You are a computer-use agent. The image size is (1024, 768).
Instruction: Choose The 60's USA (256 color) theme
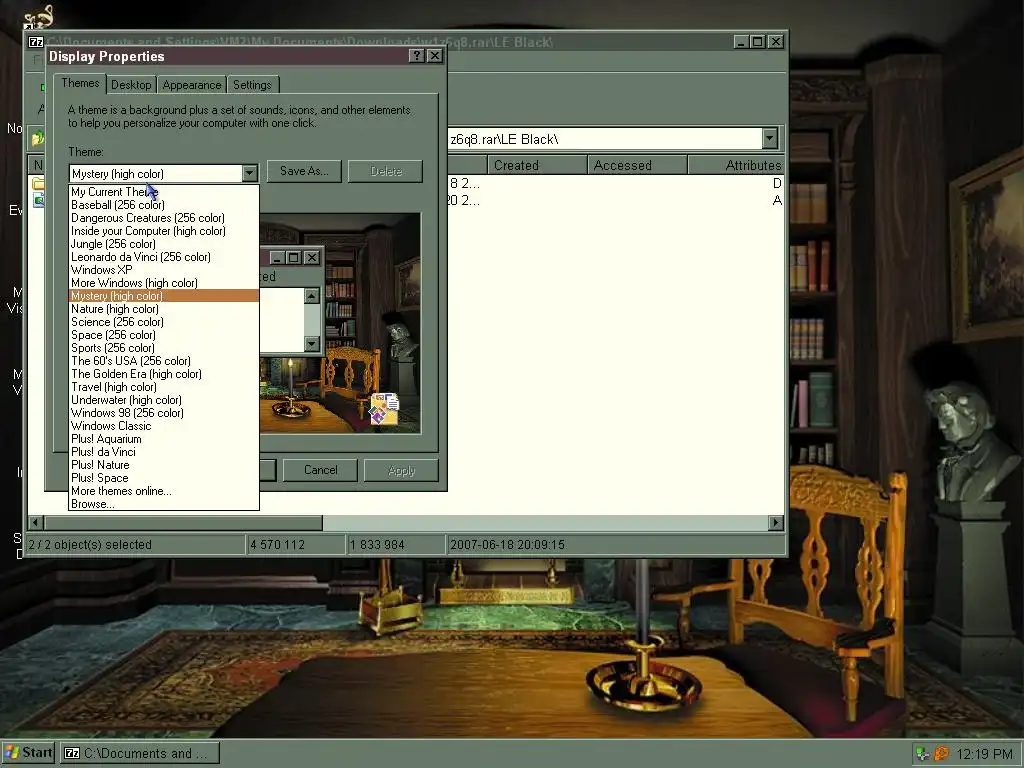[164, 361]
